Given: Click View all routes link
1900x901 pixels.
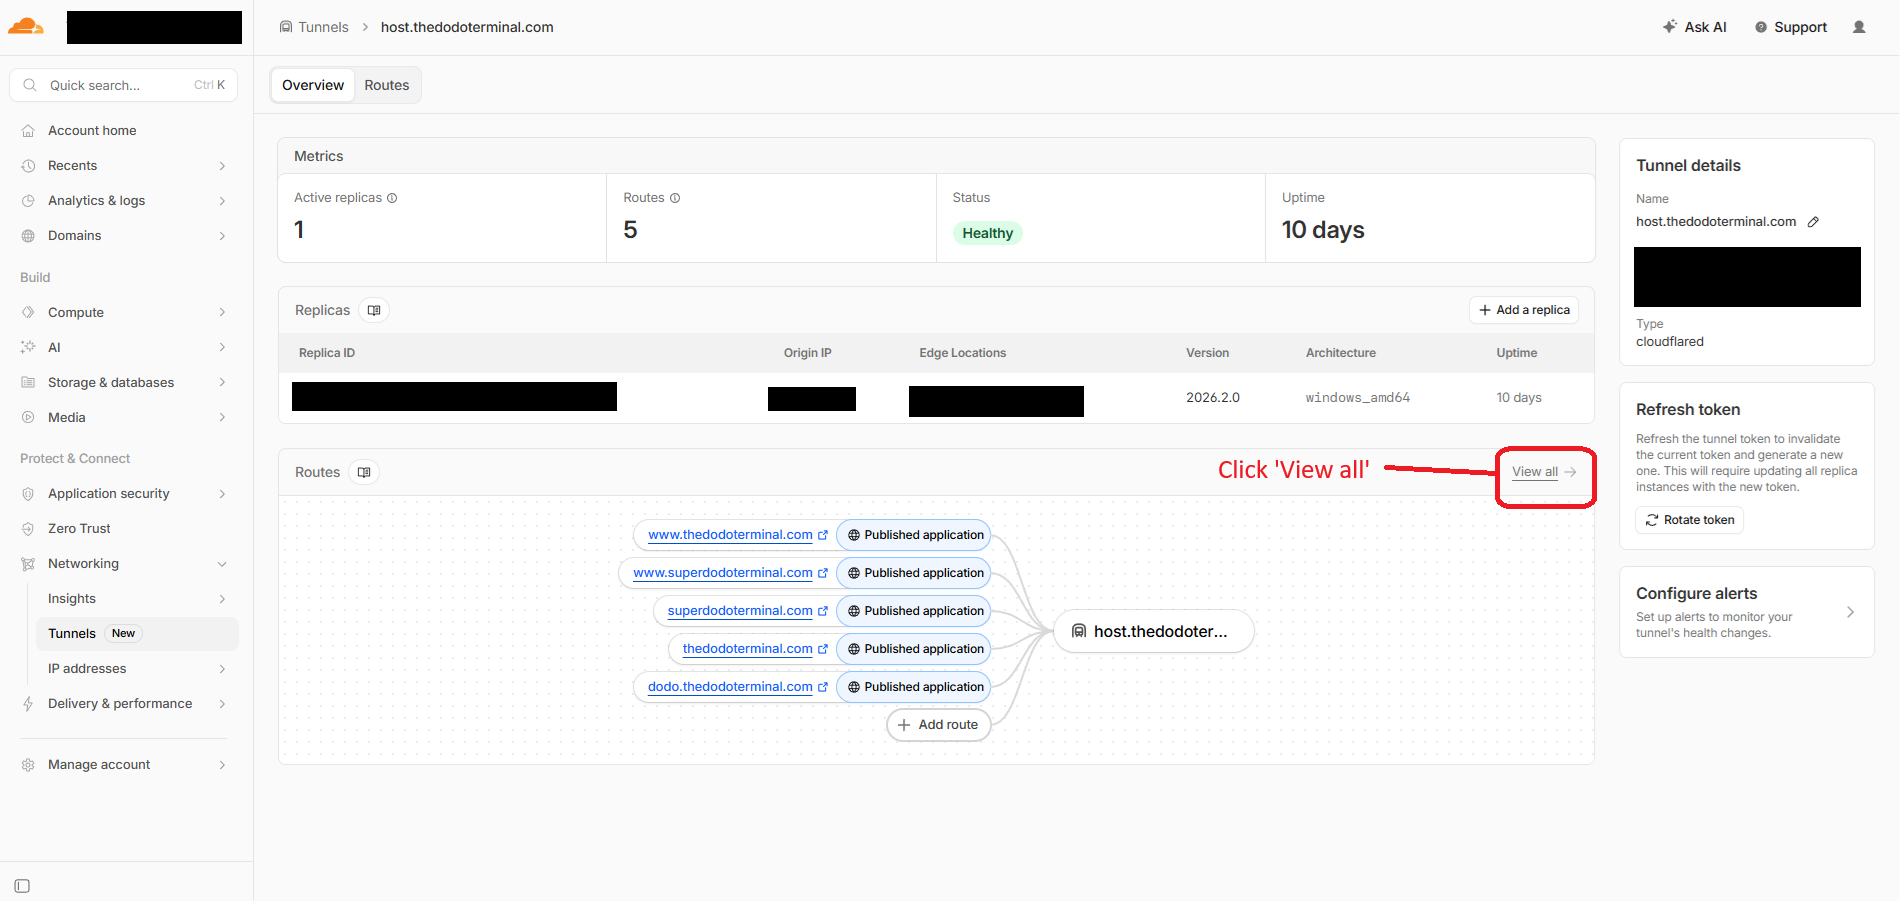Looking at the screenshot, I should 1544,472.
